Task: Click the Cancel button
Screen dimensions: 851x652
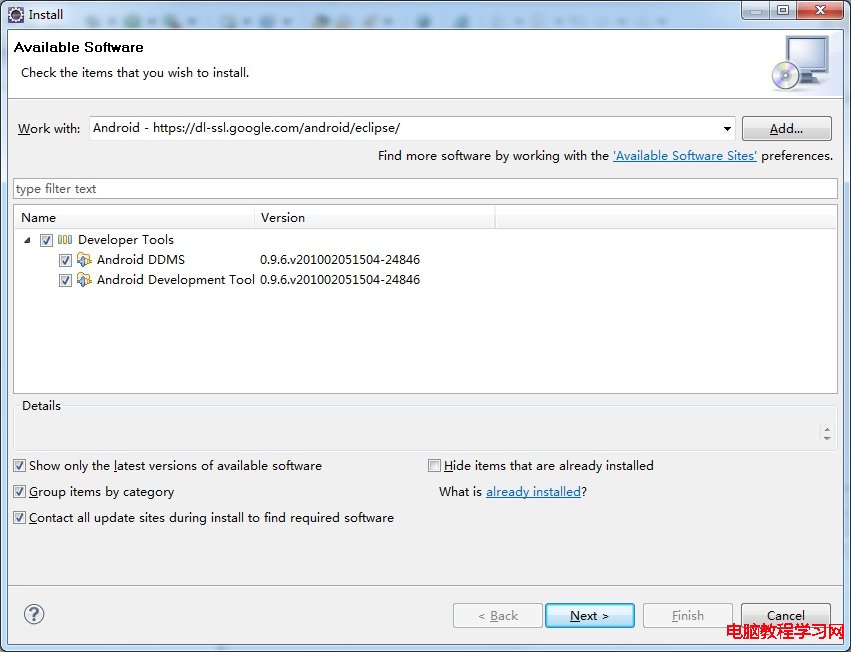Action: click(786, 616)
